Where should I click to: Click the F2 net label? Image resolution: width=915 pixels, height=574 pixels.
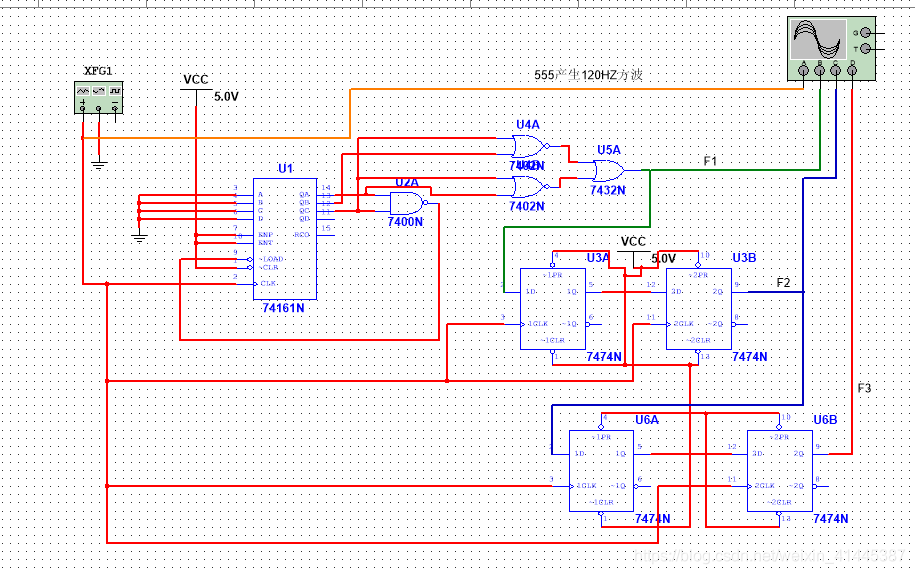tap(783, 282)
